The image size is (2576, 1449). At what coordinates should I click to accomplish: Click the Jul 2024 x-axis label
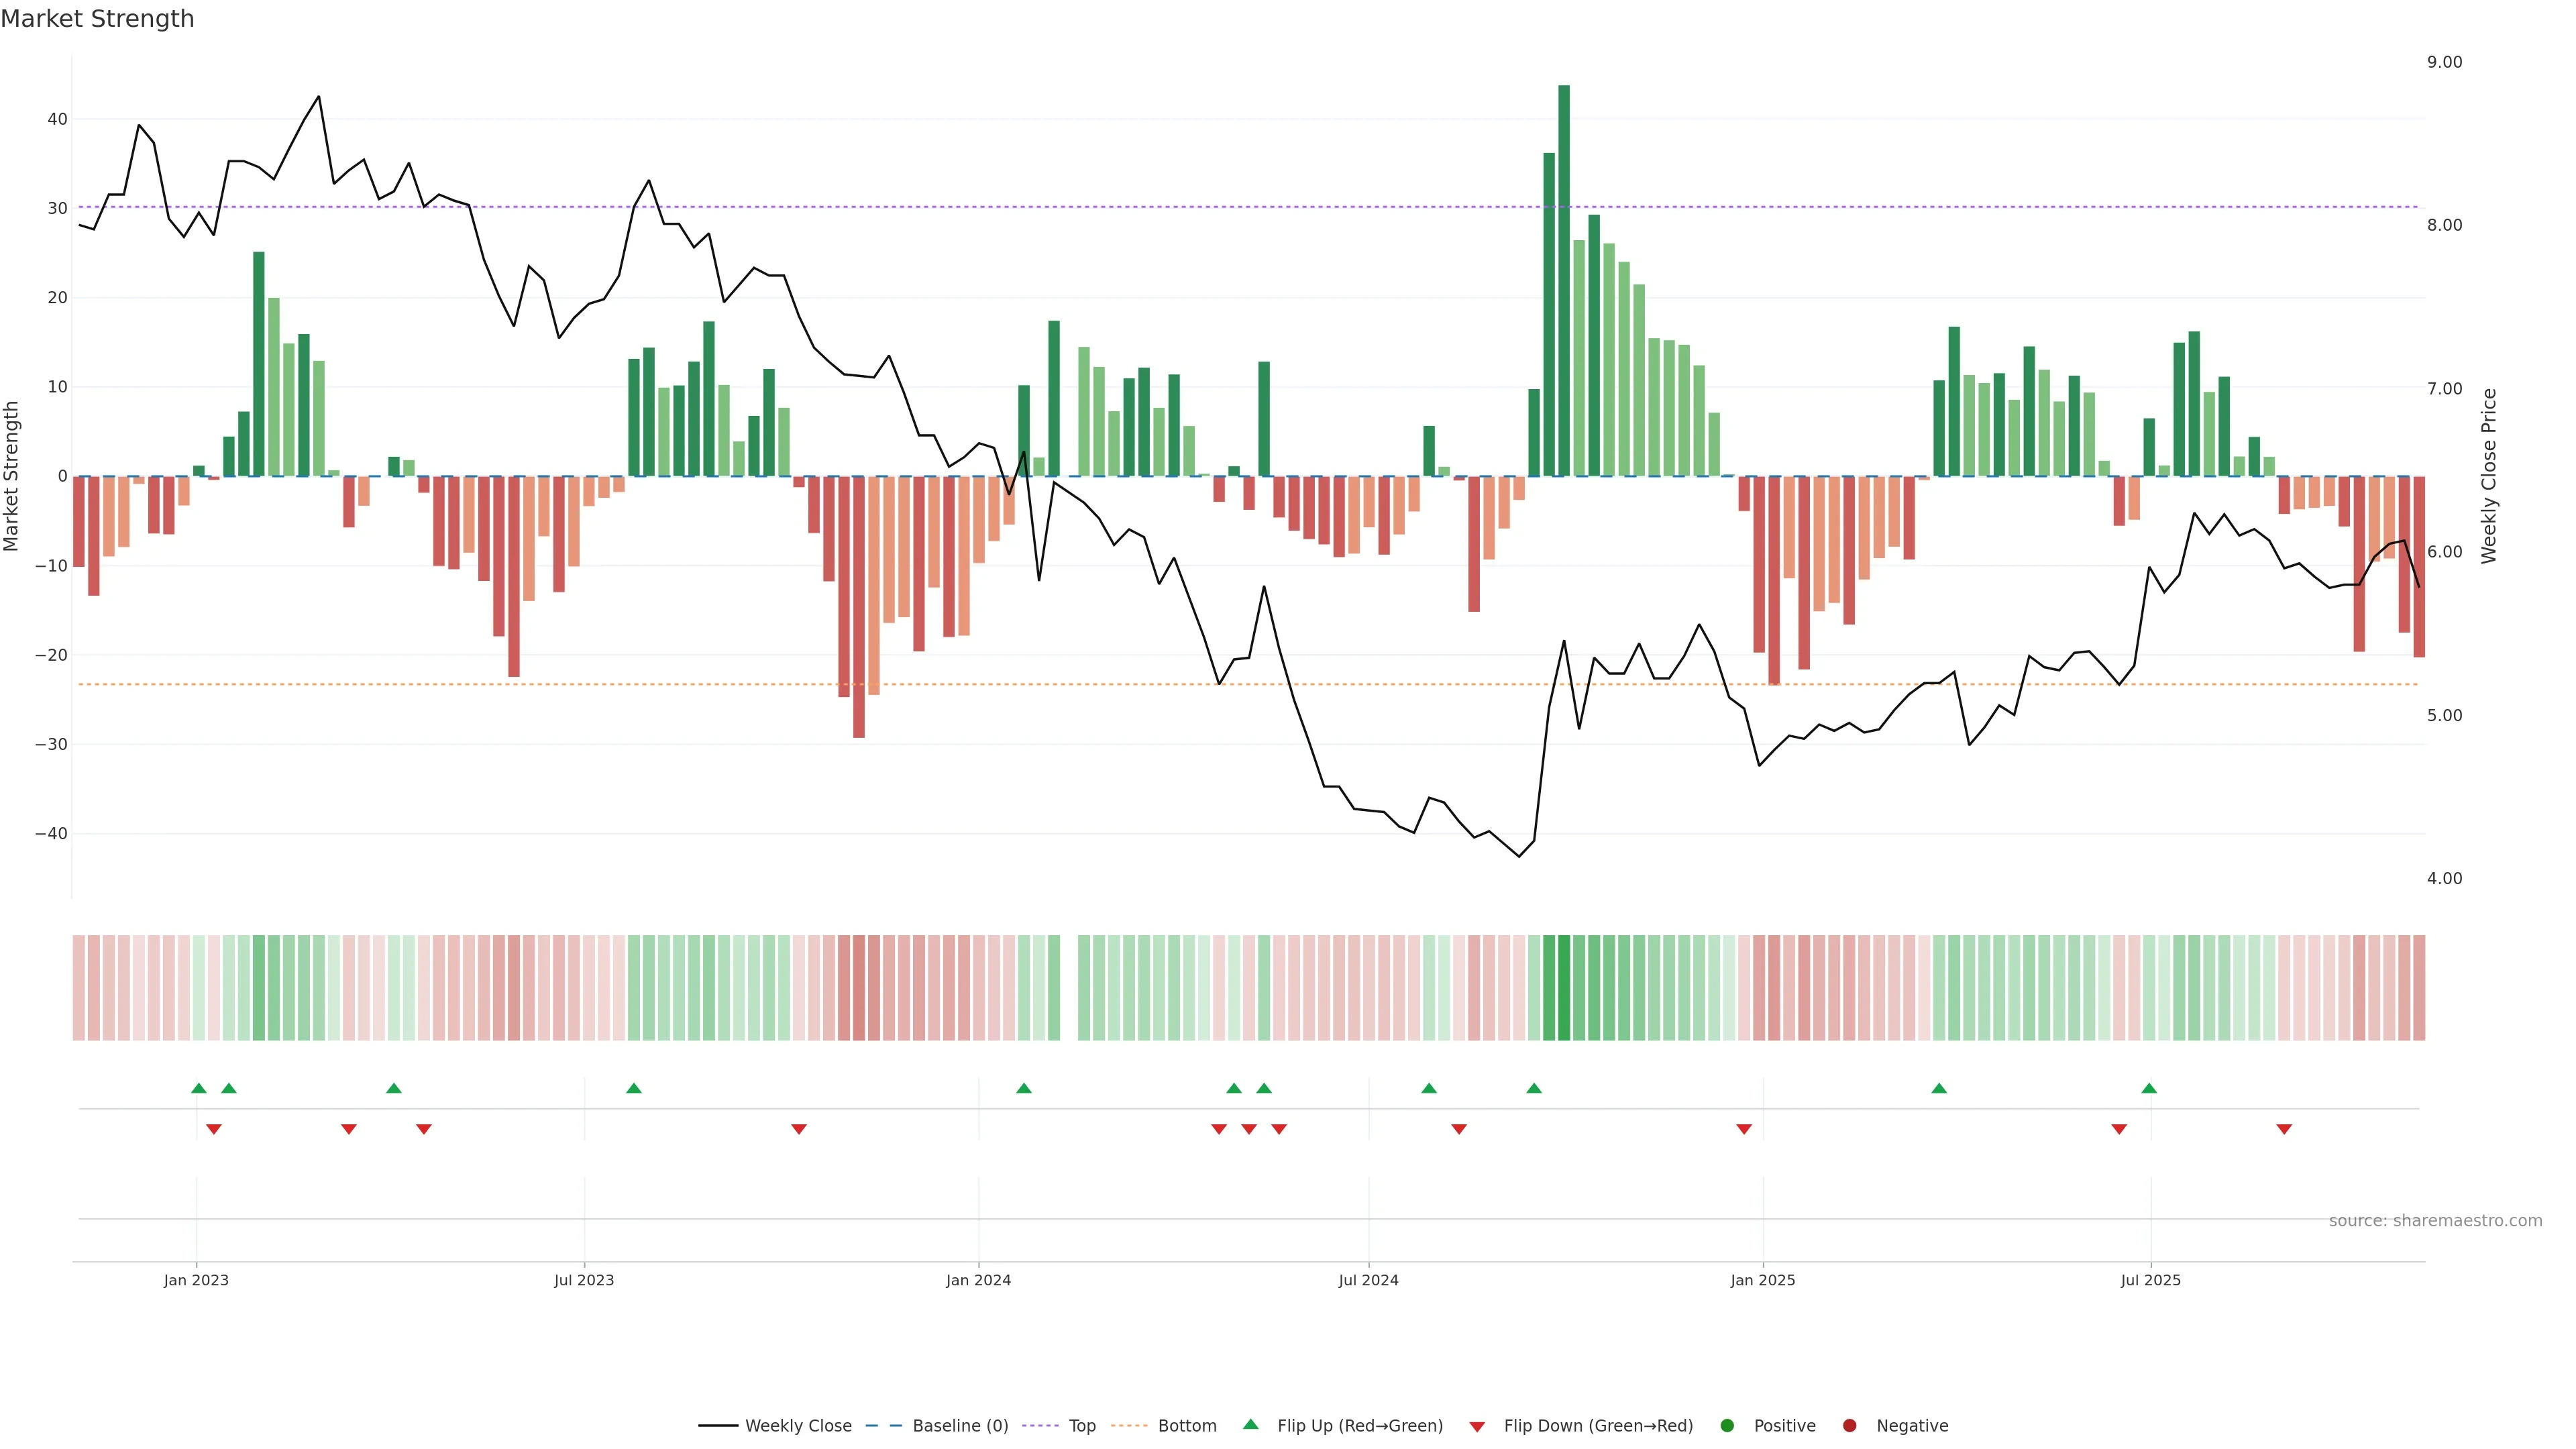tap(1368, 1280)
